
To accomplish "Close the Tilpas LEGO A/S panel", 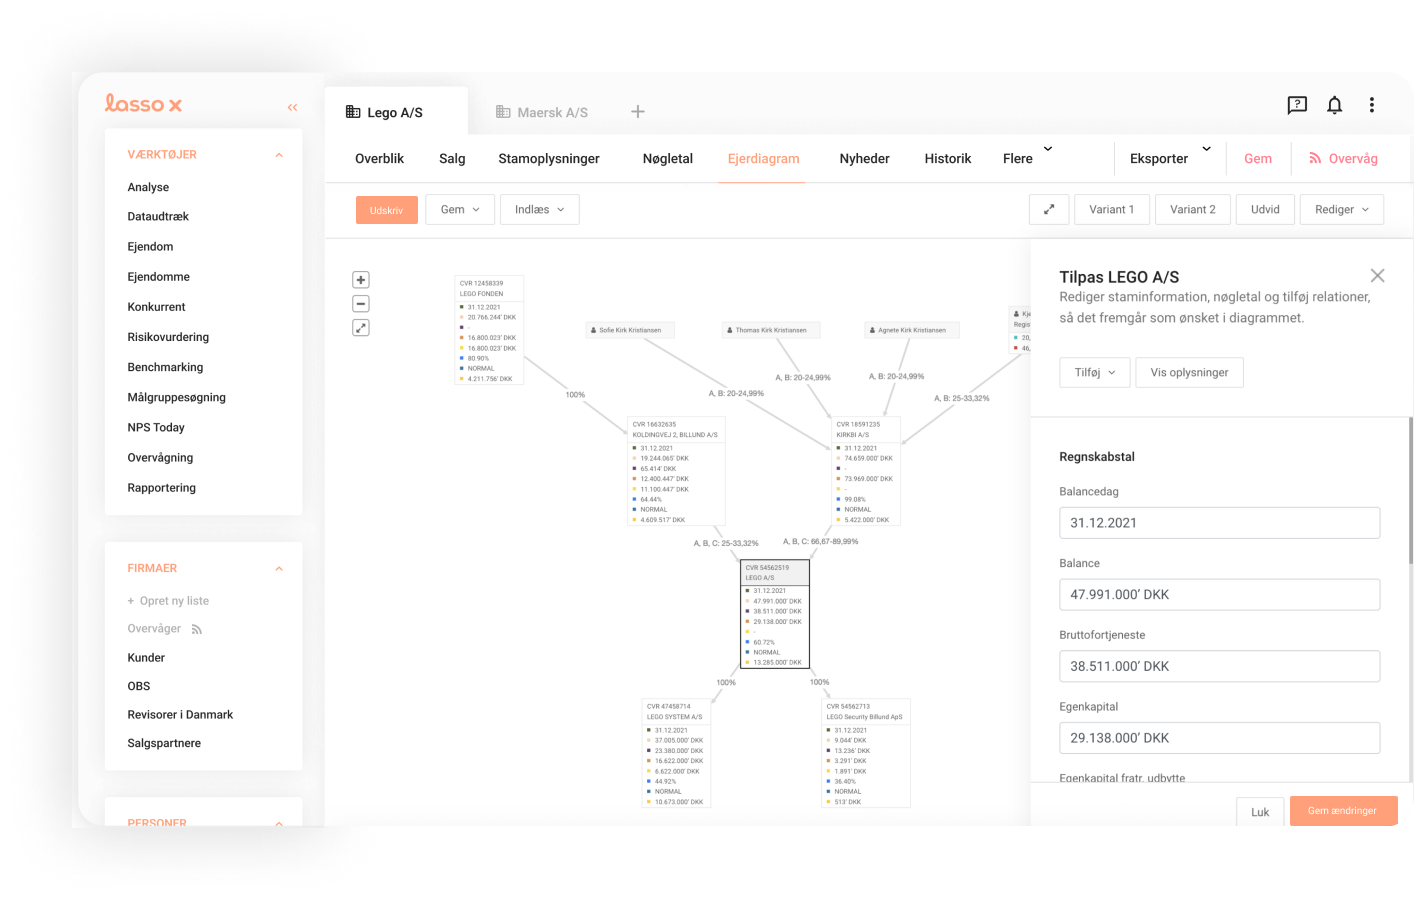I will click(x=1377, y=276).
